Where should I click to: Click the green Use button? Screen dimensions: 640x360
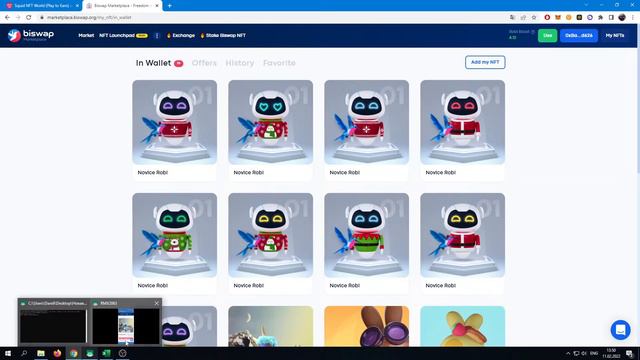click(547, 36)
